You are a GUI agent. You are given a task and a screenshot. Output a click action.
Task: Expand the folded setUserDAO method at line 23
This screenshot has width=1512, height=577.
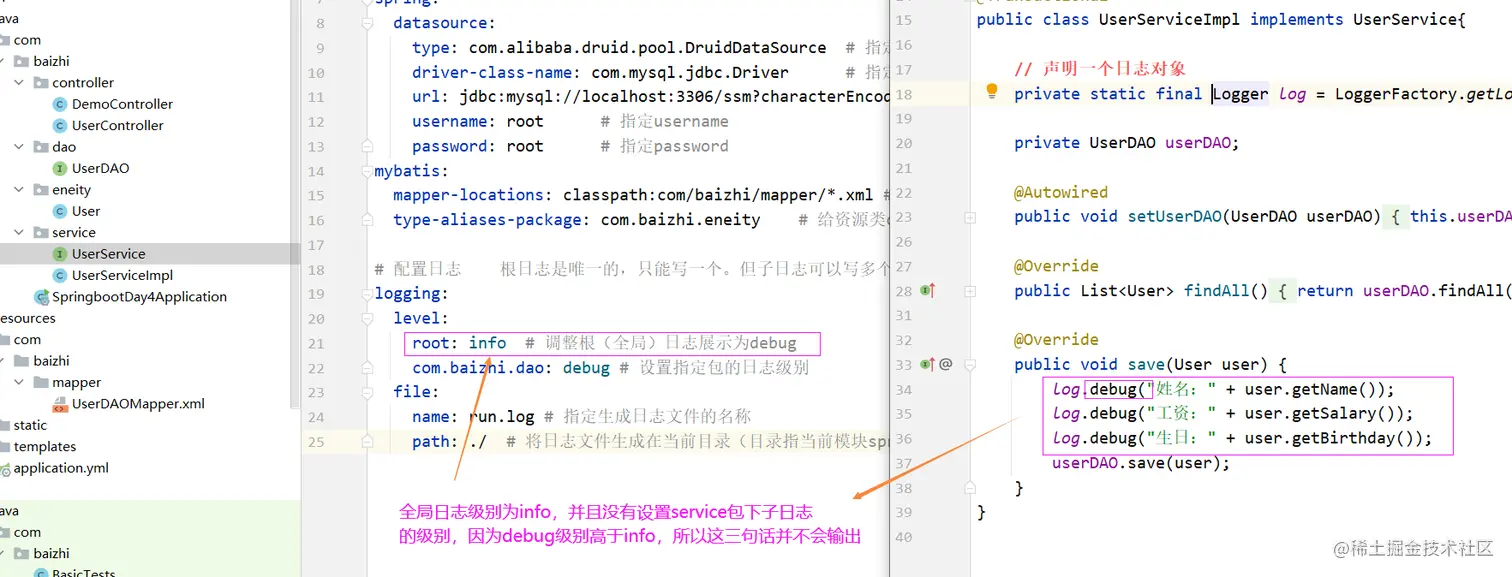click(969, 217)
